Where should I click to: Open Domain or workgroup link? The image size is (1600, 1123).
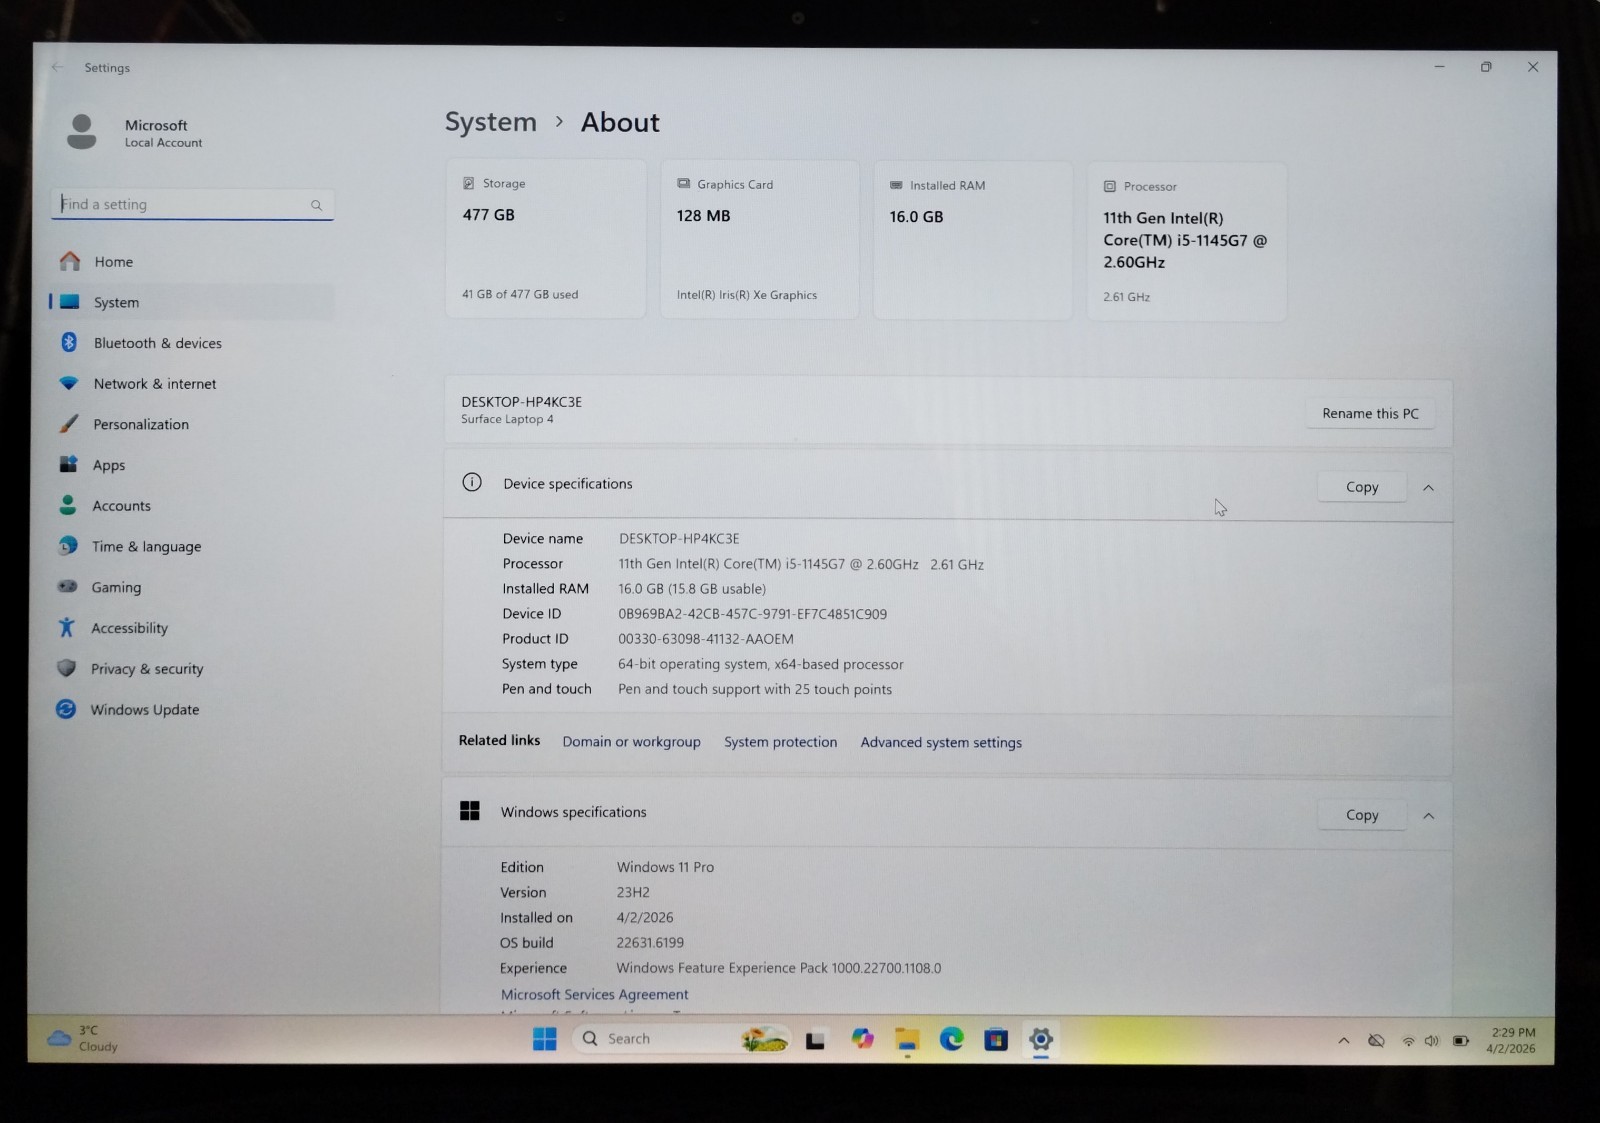click(x=631, y=742)
